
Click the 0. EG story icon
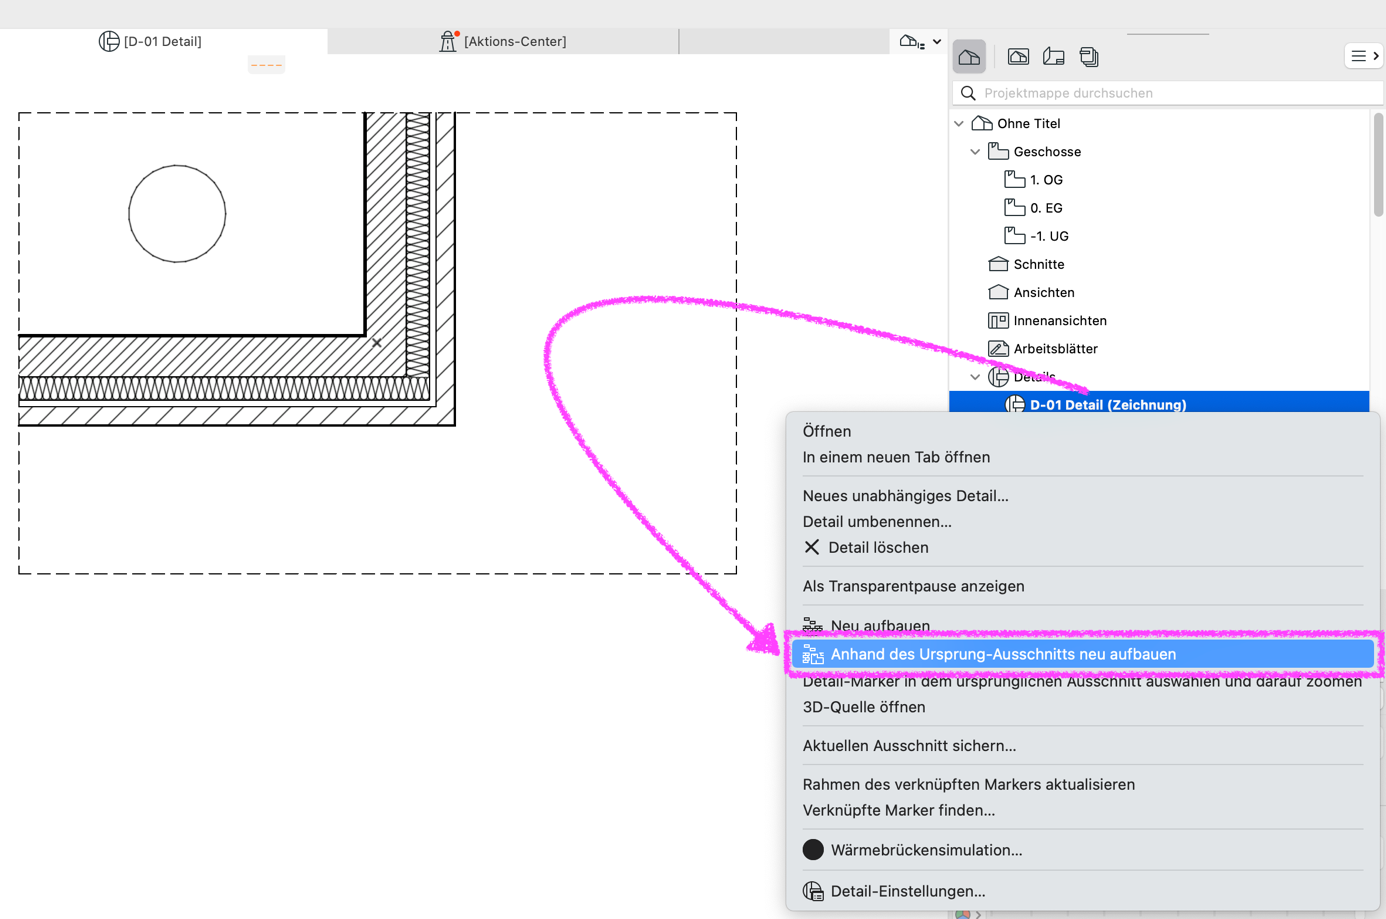coord(1014,208)
